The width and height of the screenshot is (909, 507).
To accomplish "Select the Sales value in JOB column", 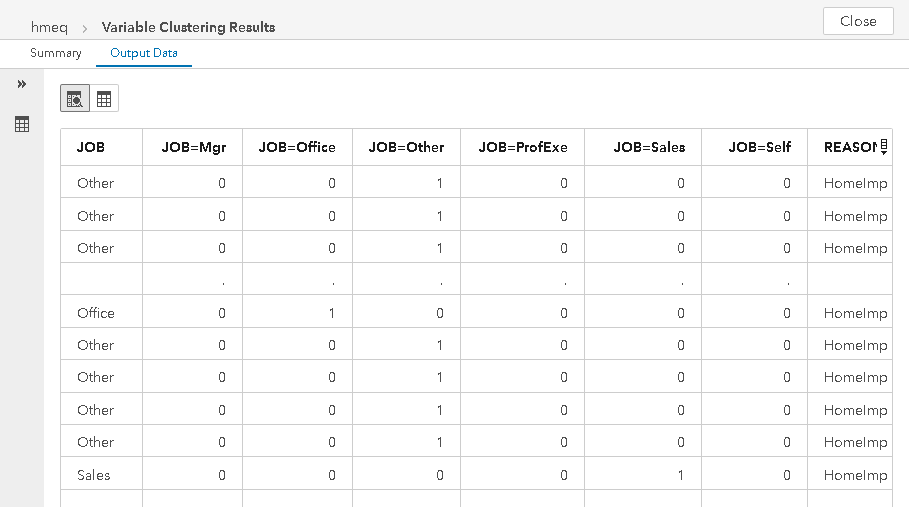I will 93,475.
